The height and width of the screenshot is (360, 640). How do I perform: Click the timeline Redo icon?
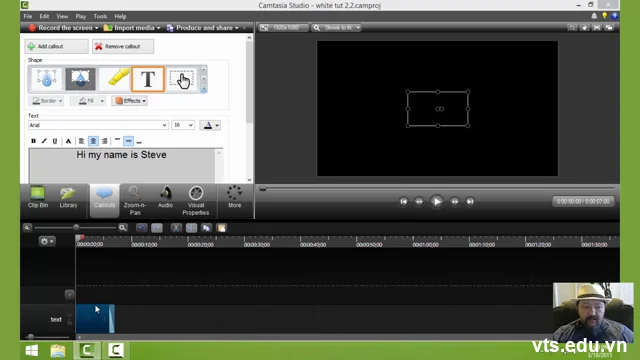pos(157,228)
